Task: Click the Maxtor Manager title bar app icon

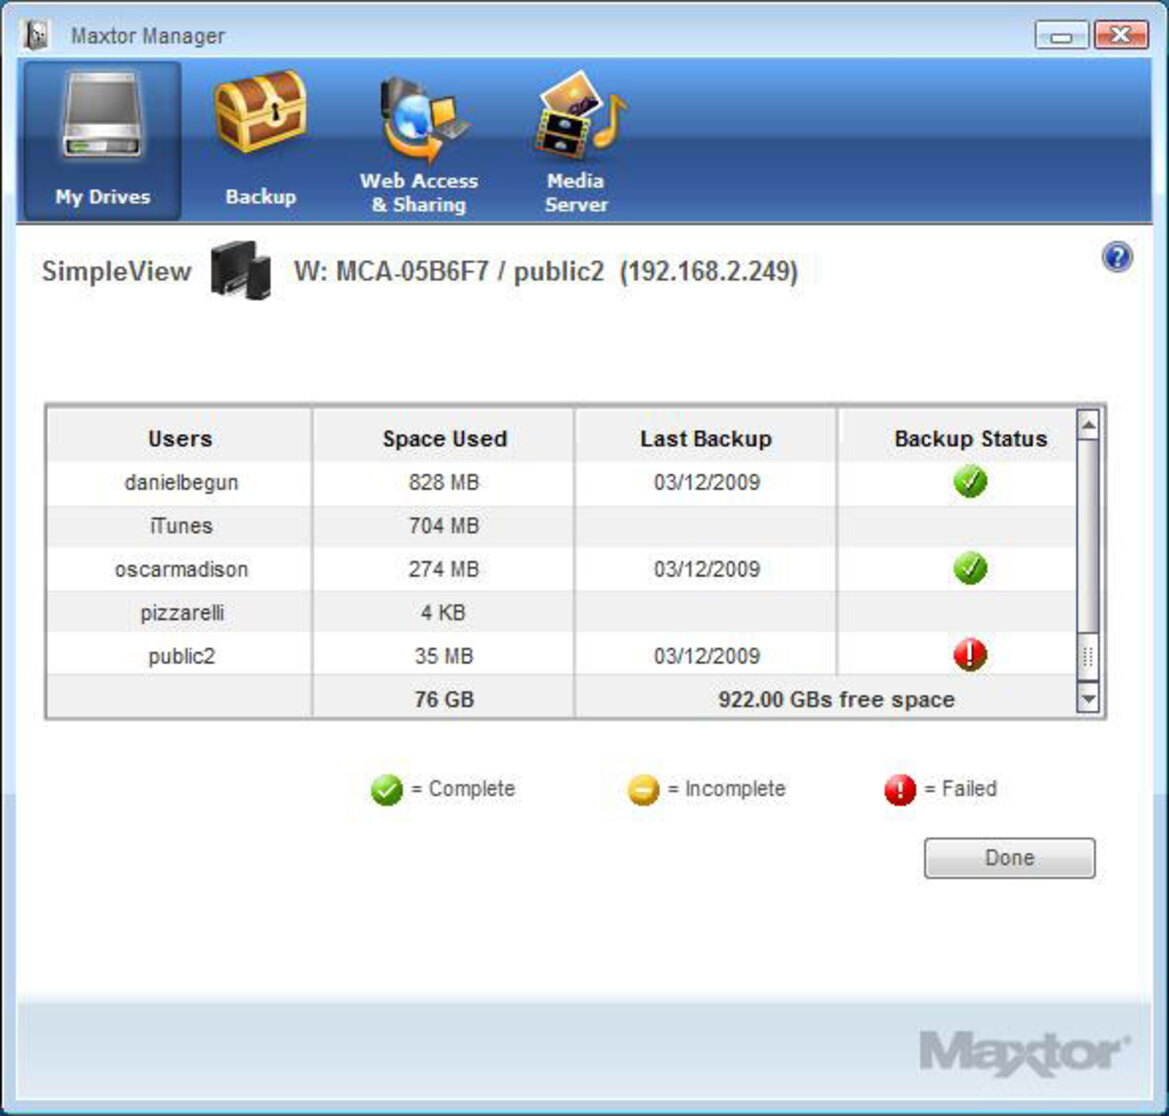Action: point(36,35)
